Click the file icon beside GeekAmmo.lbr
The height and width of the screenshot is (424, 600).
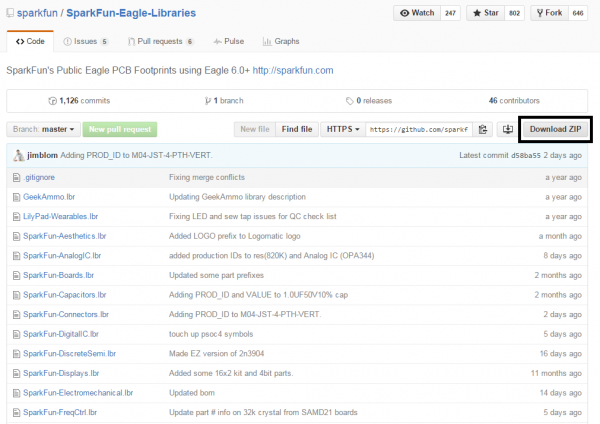click(x=16, y=197)
